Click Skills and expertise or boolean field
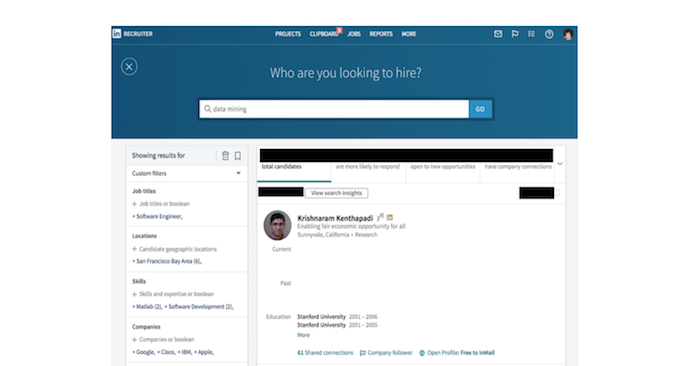The width and height of the screenshot is (700, 366). [176, 294]
